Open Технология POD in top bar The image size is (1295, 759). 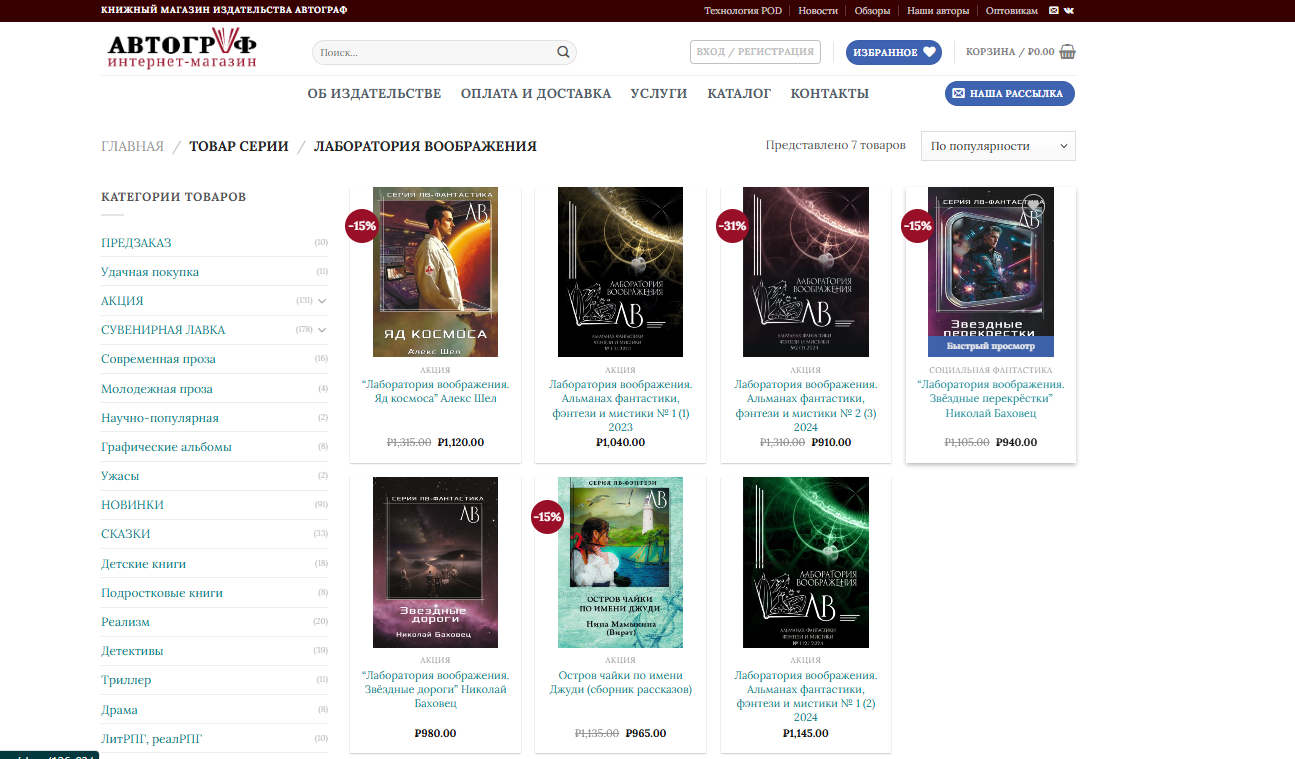tap(743, 10)
